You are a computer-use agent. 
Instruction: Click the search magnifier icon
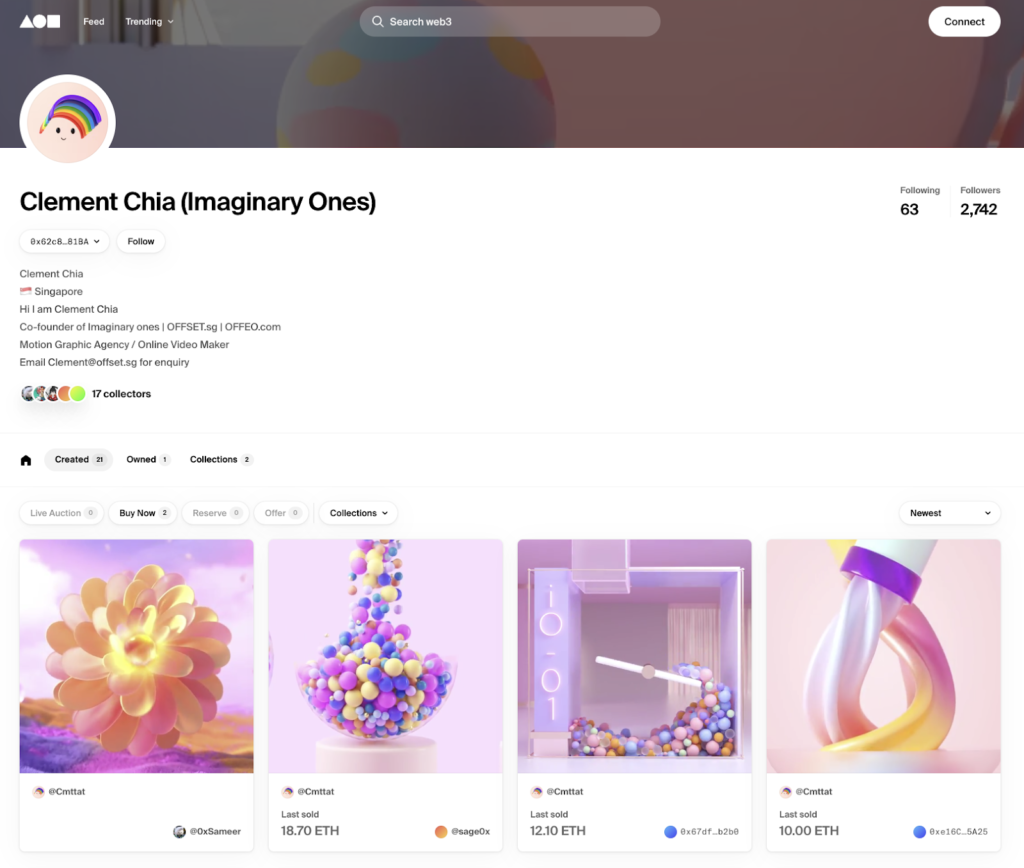click(x=377, y=22)
